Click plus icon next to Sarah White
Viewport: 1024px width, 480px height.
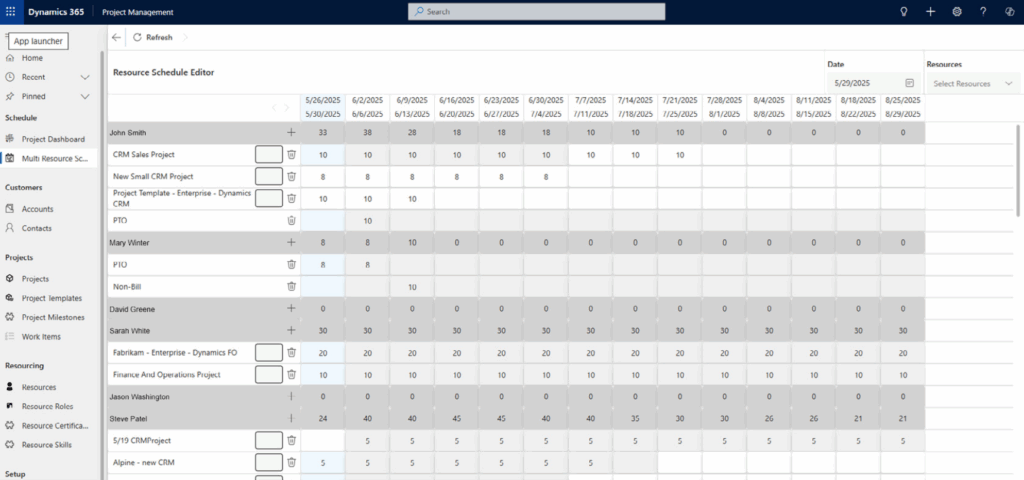click(x=292, y=330)
